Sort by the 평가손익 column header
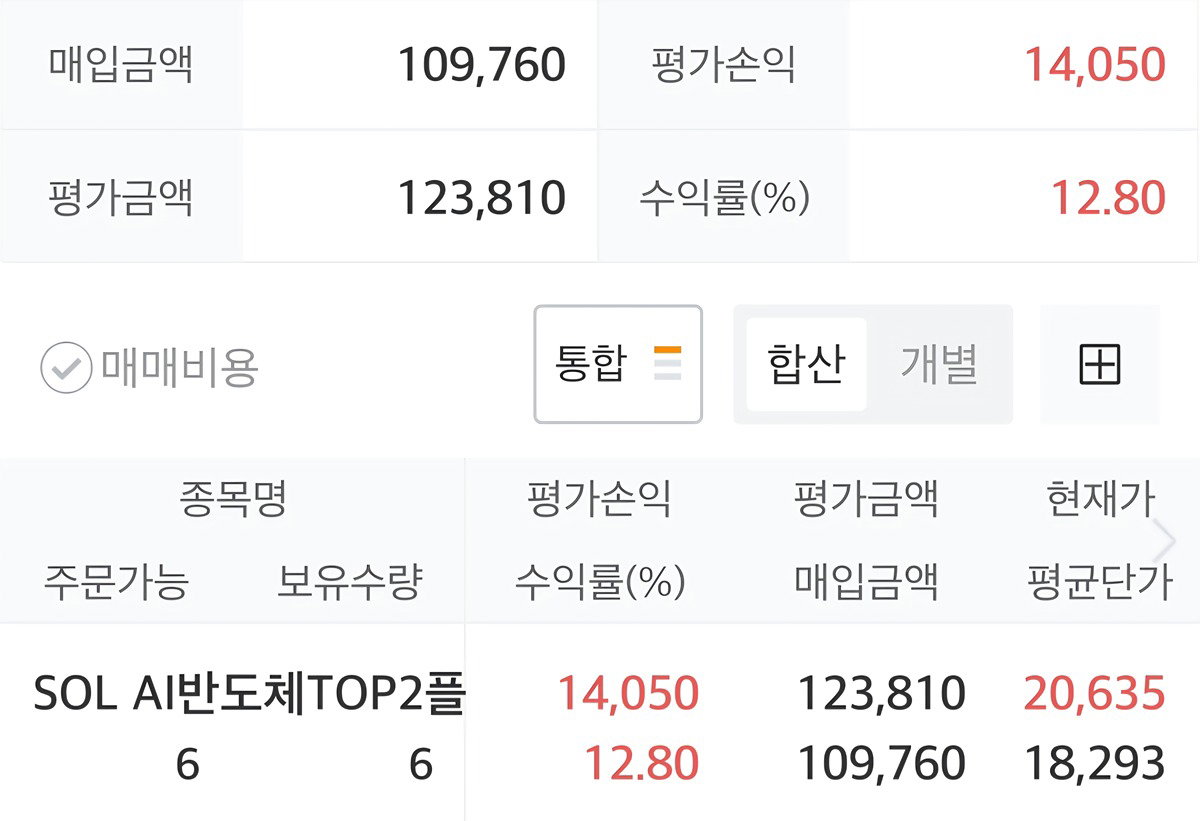Image resolution: width=1200 pixels, height=821 pixels. (x=600, y=499)
